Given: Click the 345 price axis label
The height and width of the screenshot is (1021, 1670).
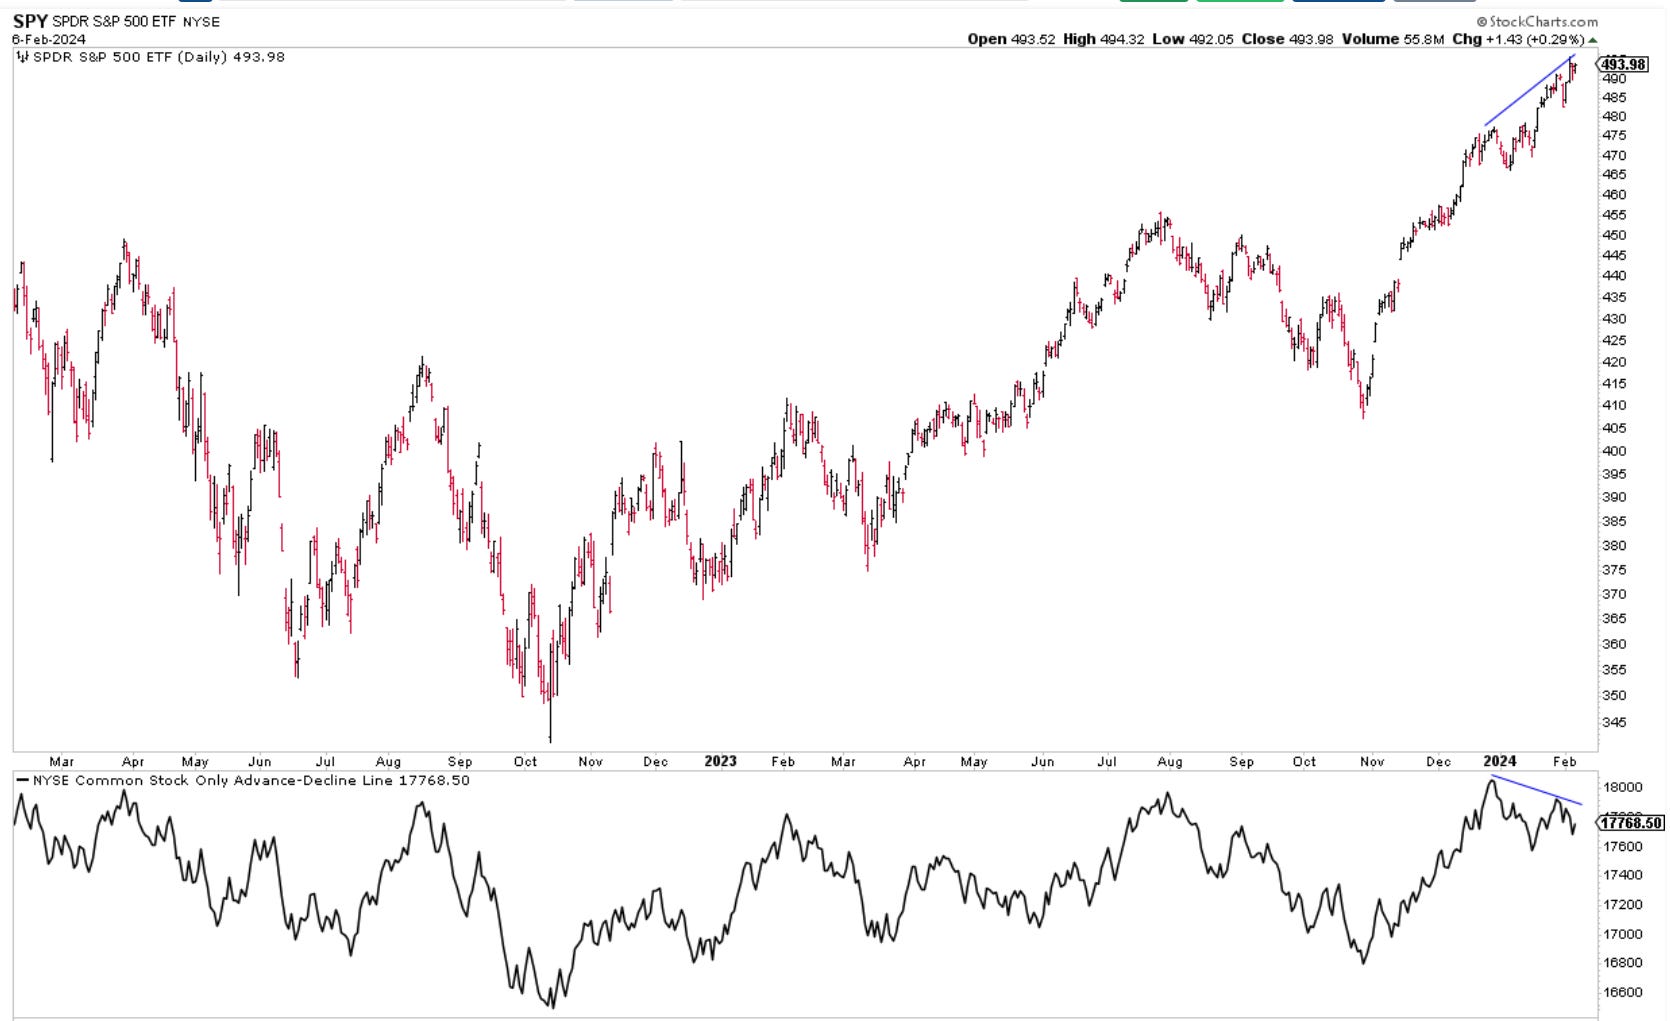Looking at the screenshot, I should pyautogui.click(x=1614, y=722).
